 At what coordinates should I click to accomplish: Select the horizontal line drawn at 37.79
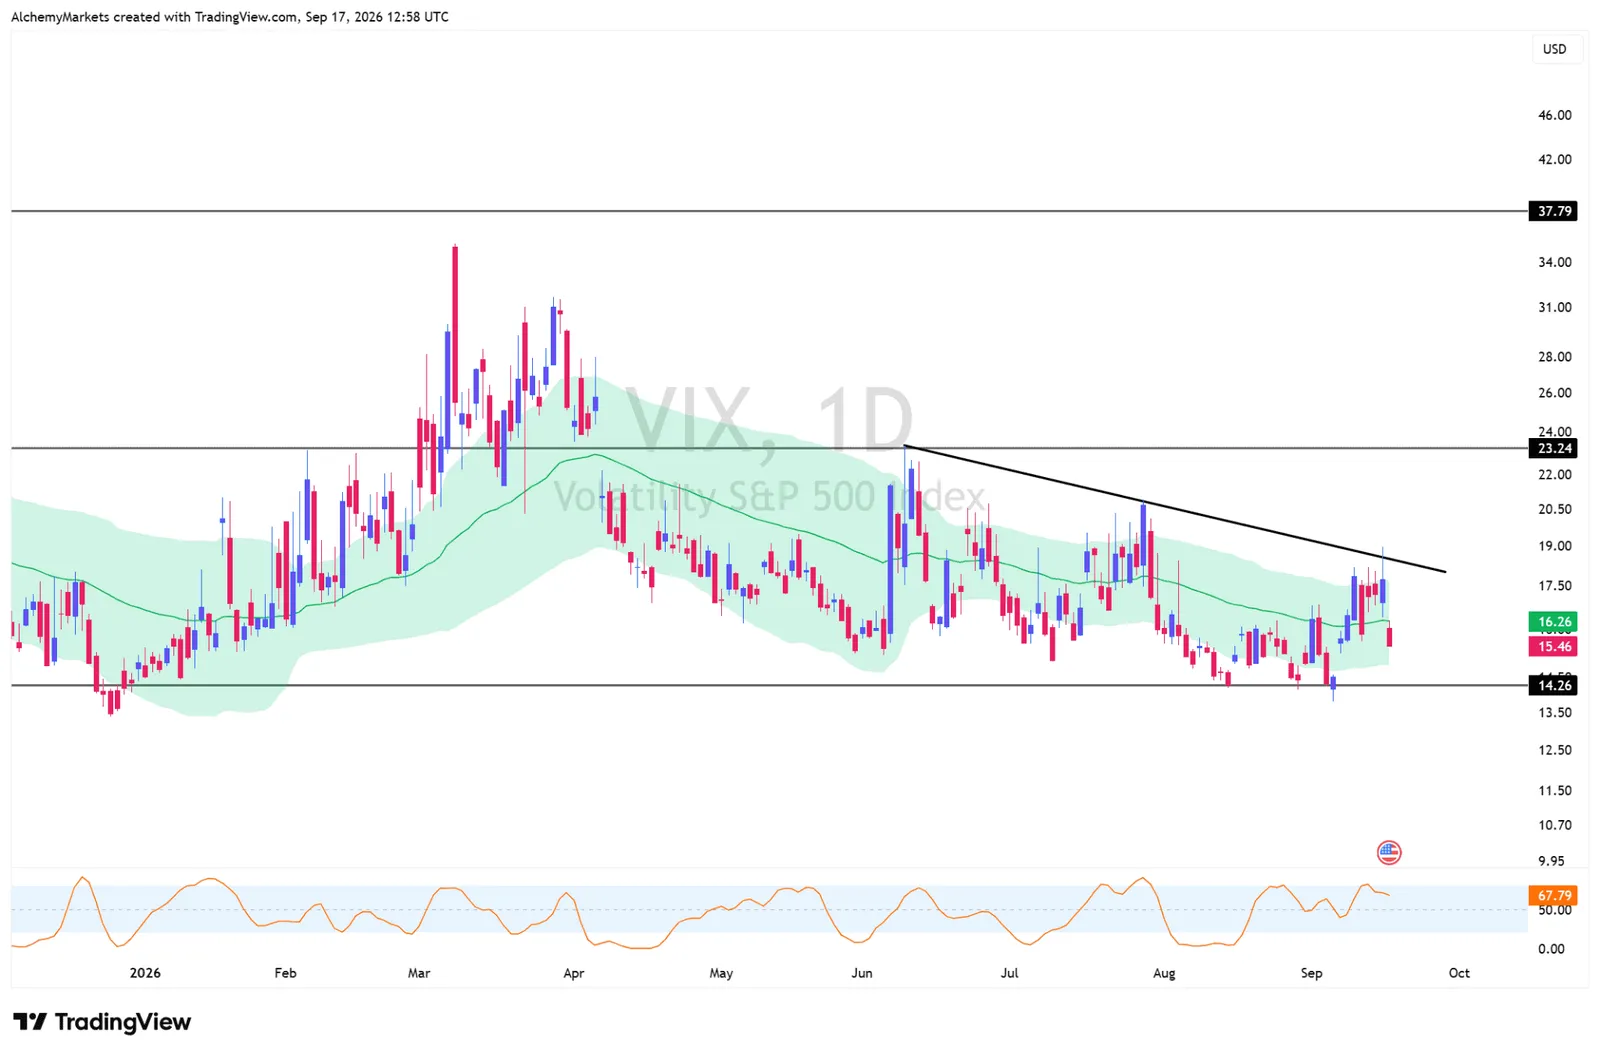[x=769, y=211]
